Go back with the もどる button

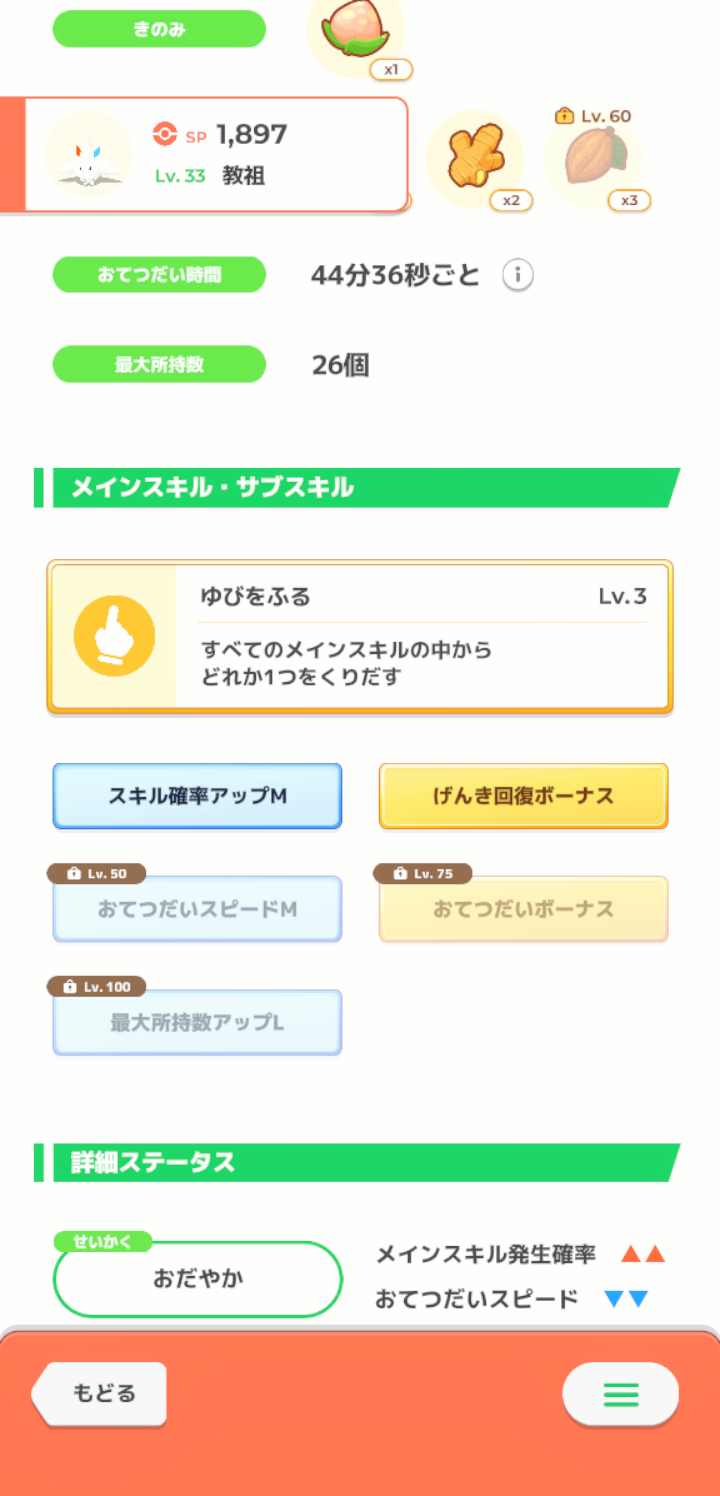point(100,1393)
